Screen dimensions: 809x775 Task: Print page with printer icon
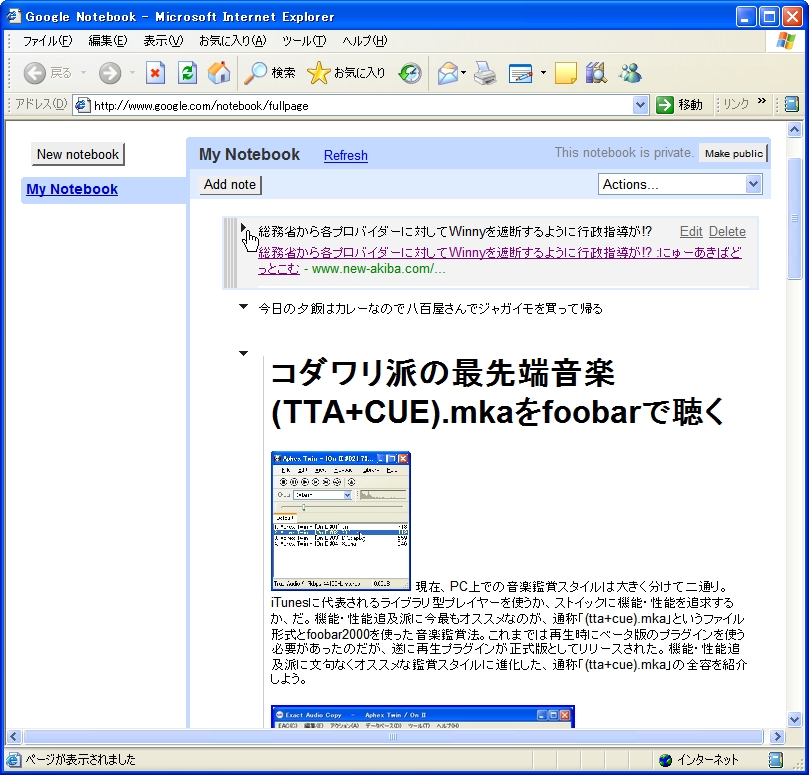[485, 73]
